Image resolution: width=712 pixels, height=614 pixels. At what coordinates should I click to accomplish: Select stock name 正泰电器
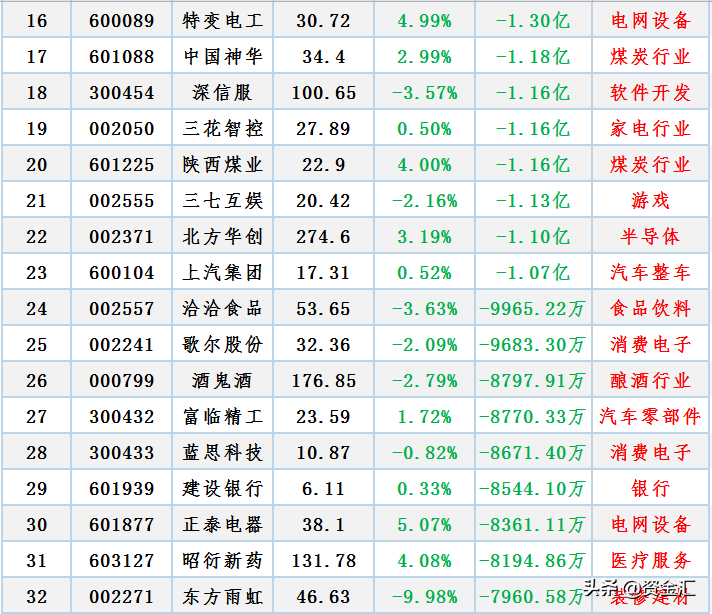pos(222,525)
